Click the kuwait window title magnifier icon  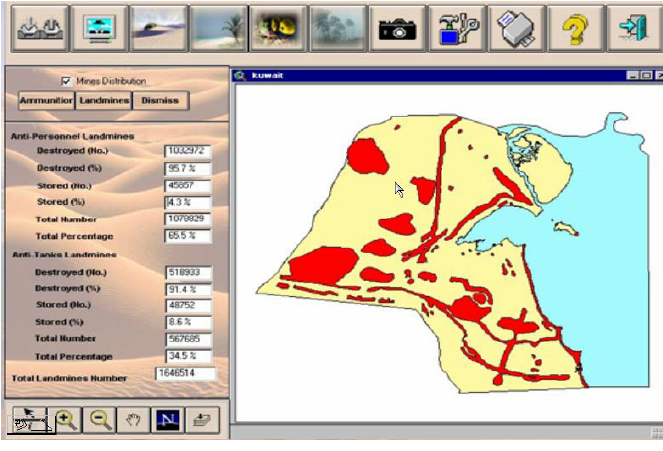[x=240, y=76]
